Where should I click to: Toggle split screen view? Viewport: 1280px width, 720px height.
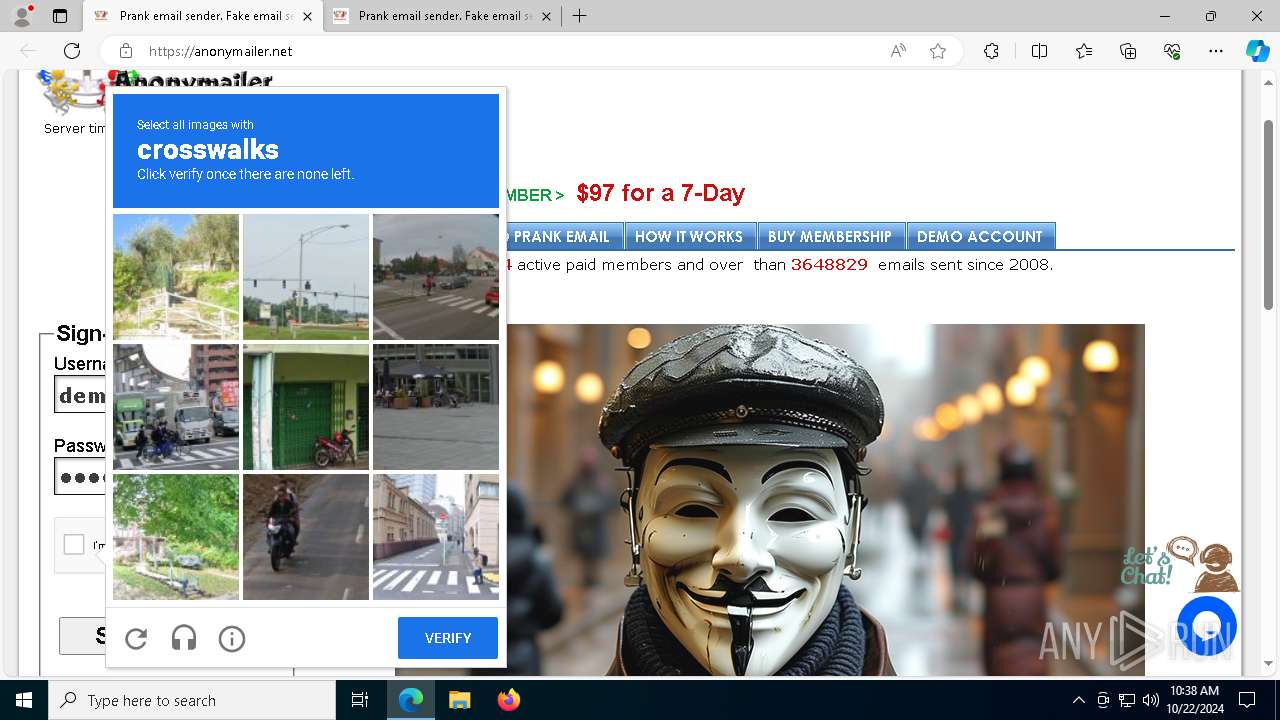(1039, 51)
